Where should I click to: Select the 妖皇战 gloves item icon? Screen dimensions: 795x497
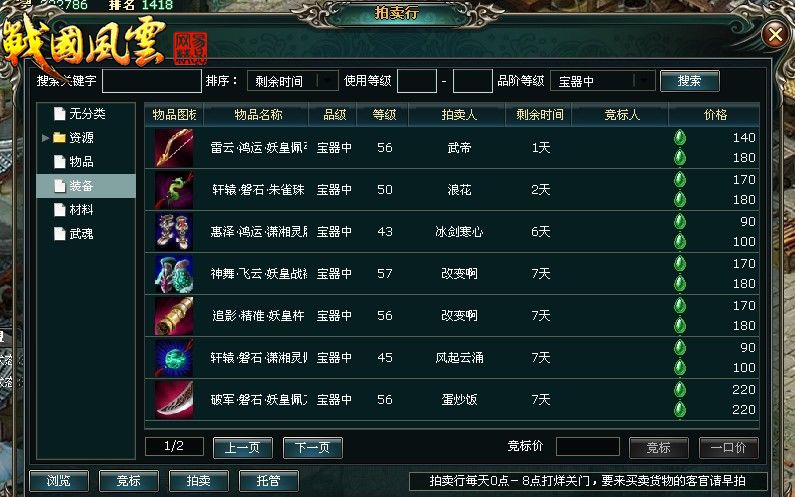pos(174,274)
